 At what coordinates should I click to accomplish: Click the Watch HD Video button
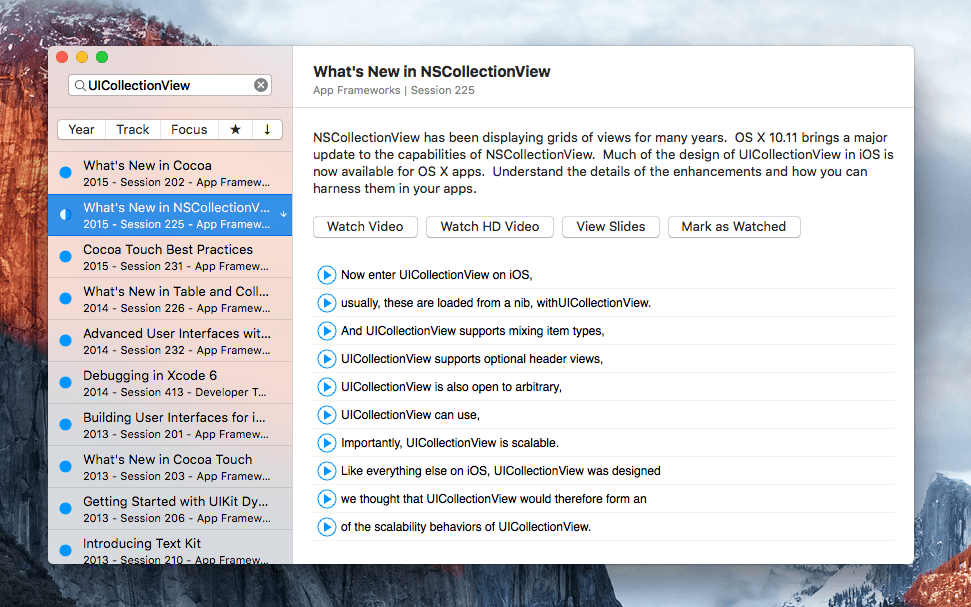point(490,227)
